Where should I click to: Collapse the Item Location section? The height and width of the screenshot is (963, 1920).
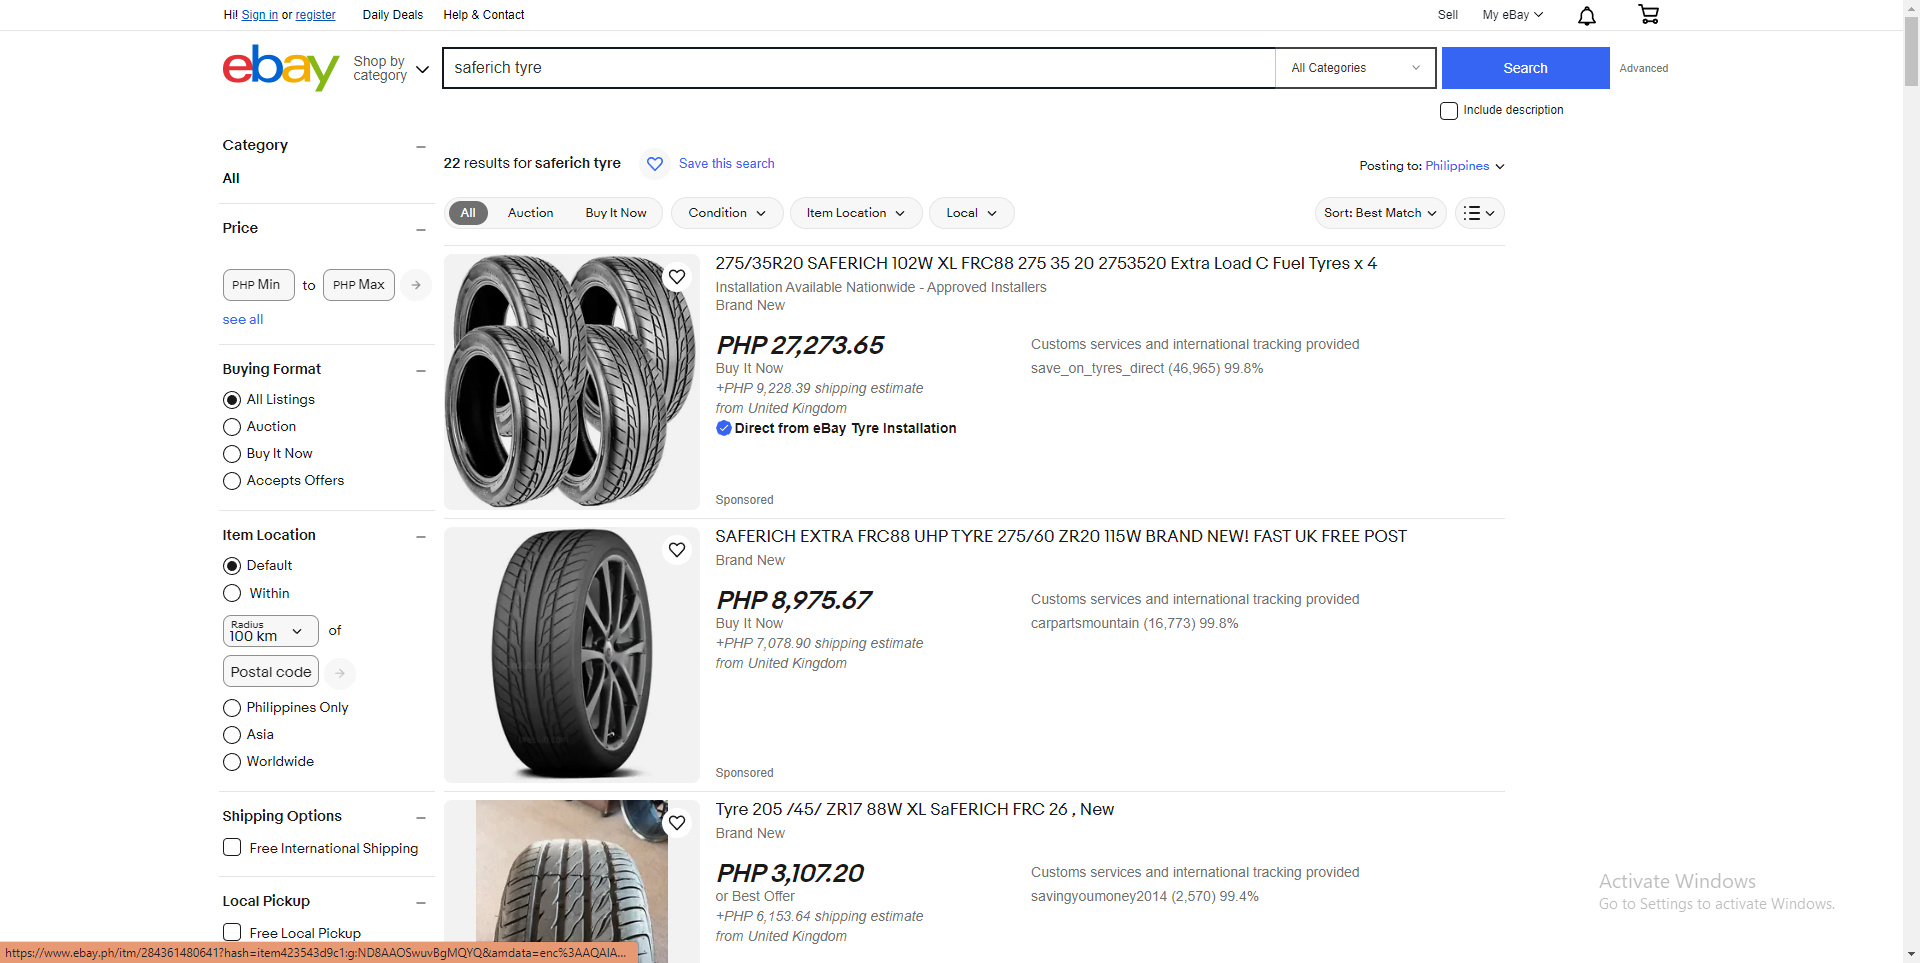[421, 536]
